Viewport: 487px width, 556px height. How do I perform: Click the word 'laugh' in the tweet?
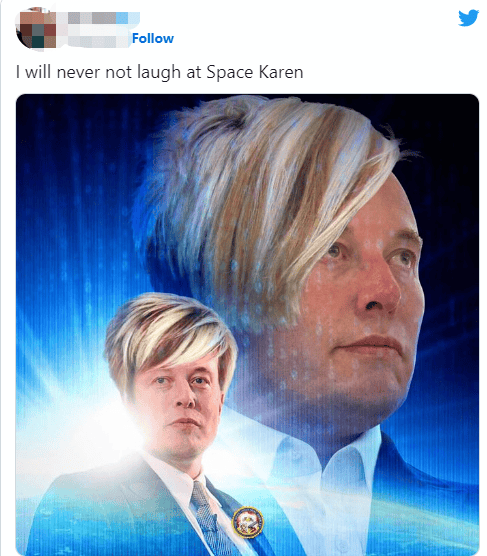(x=159, y=73)
